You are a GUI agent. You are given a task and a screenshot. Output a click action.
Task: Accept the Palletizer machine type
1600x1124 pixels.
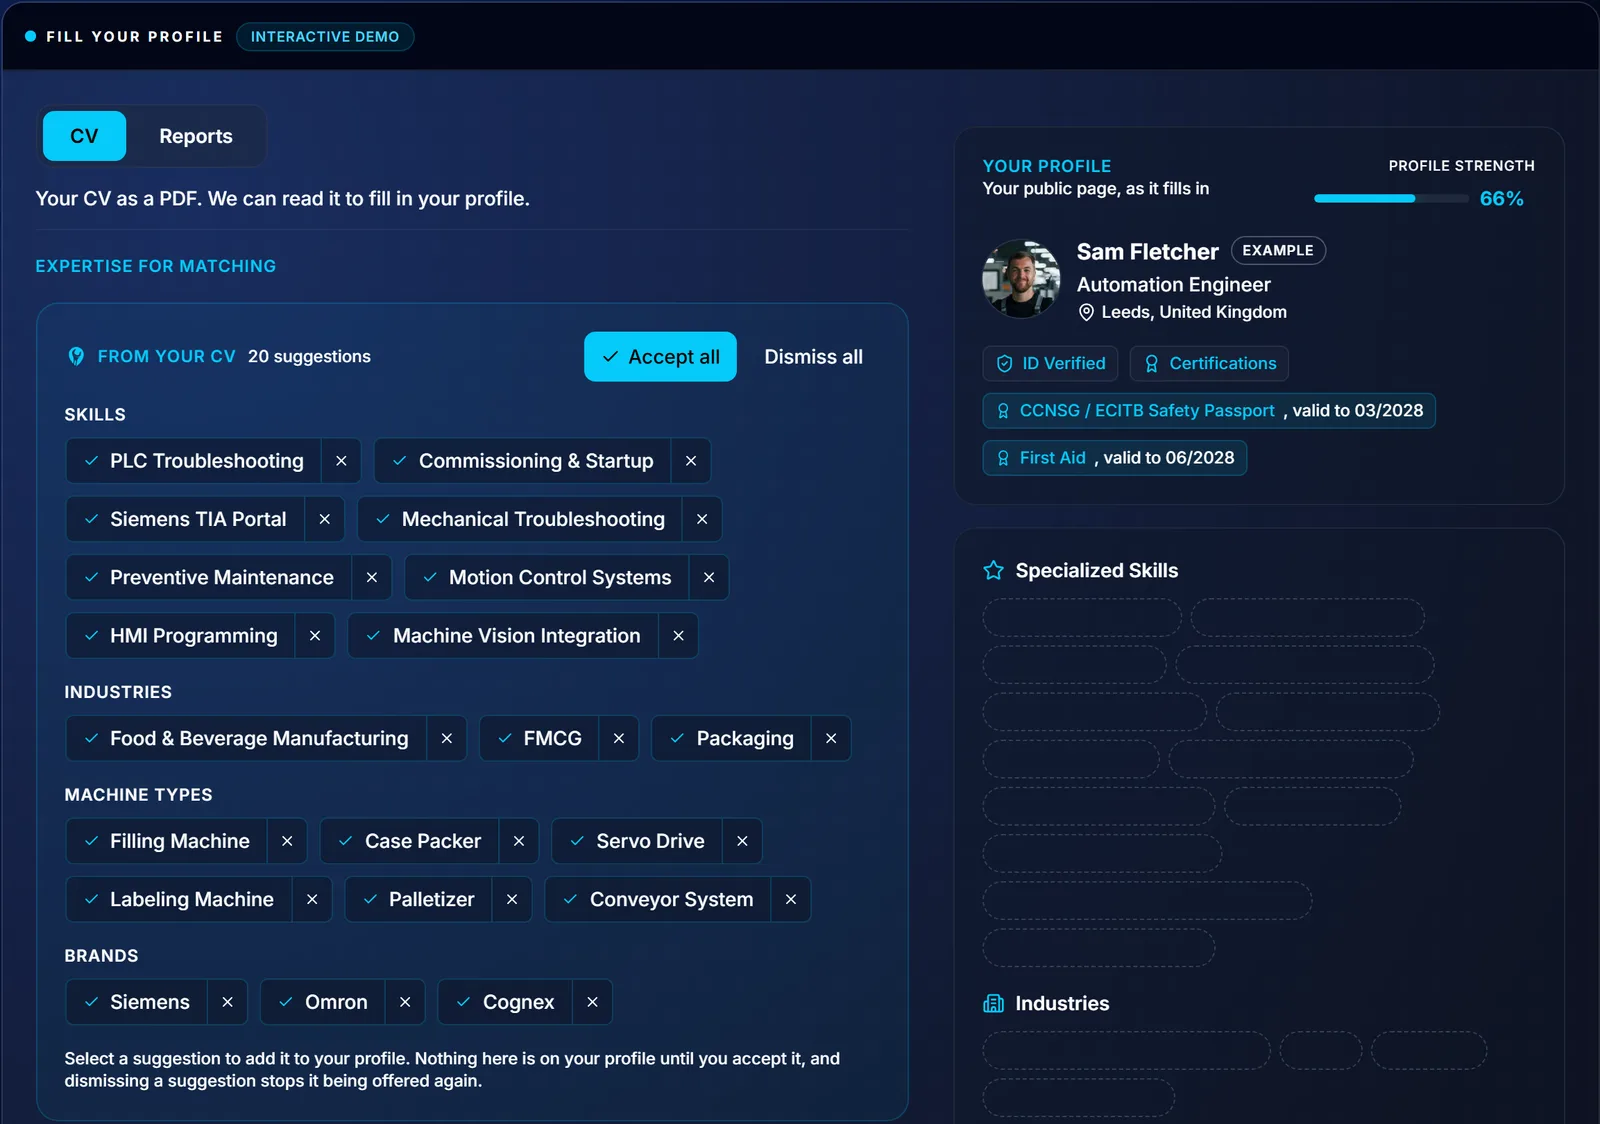pyautogui.click(x=418, y=900)
